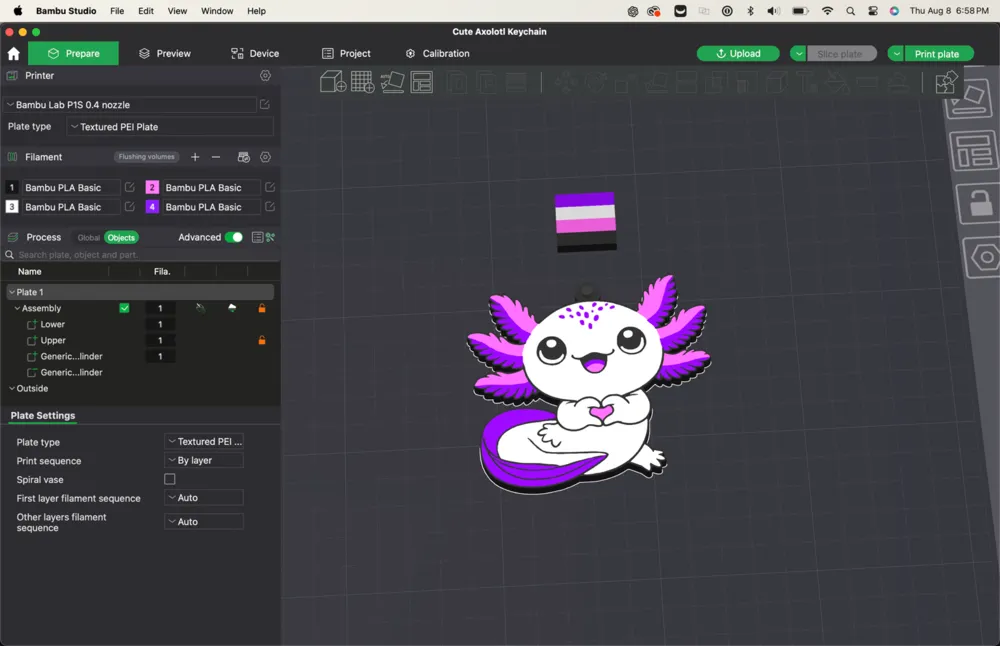This screenshot has height=646, width=1000.
Task: Add a new filament with plus icon
Action: (x=195, y=157)
